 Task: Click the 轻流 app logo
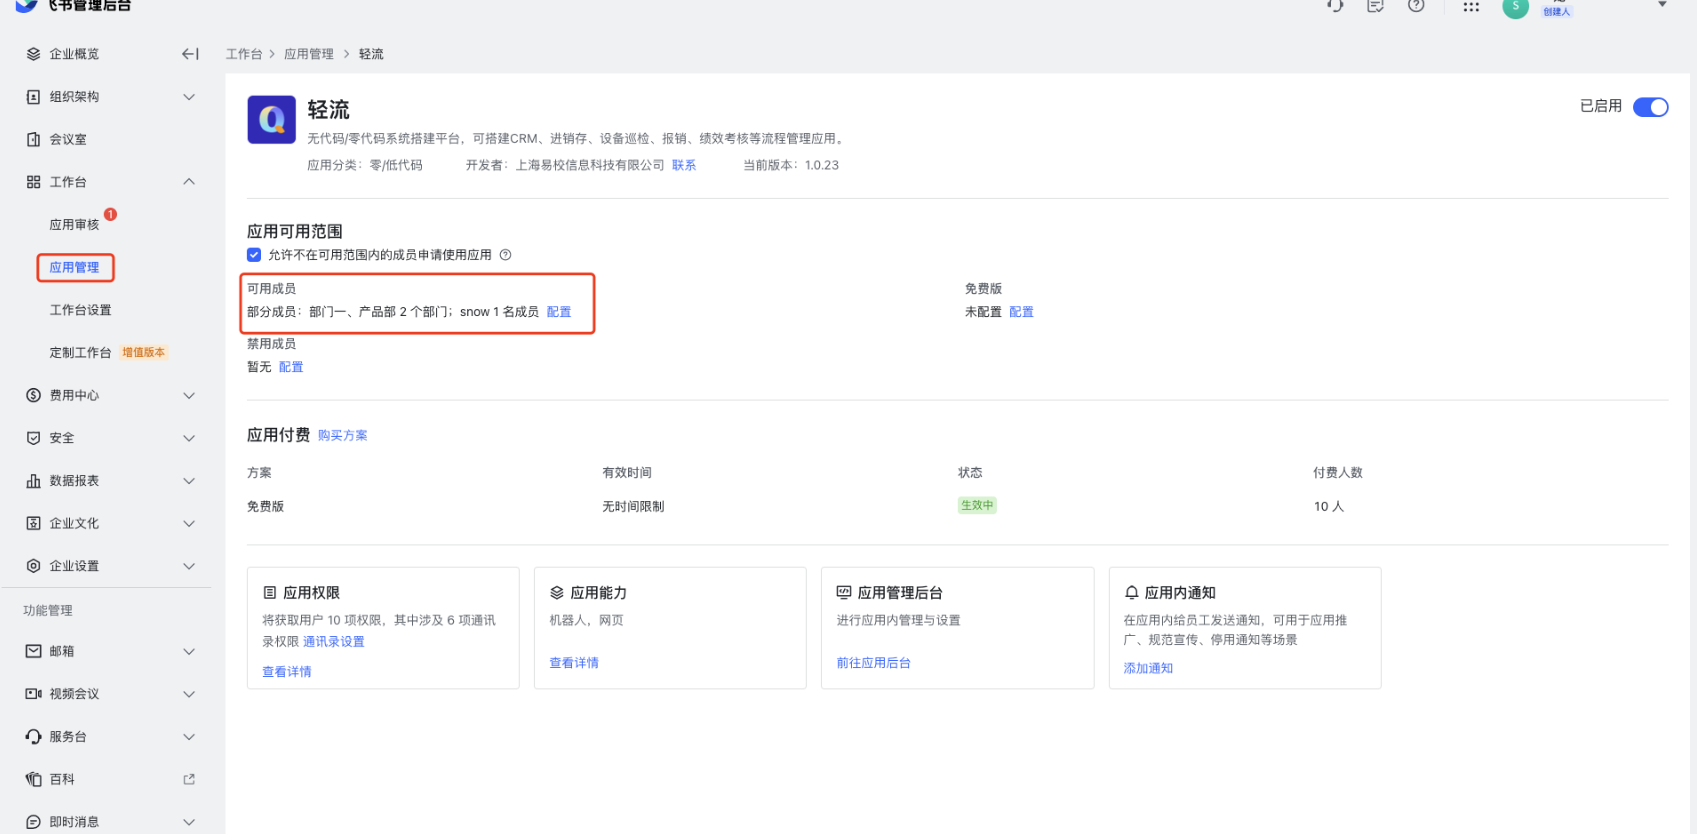pos(272,120)
